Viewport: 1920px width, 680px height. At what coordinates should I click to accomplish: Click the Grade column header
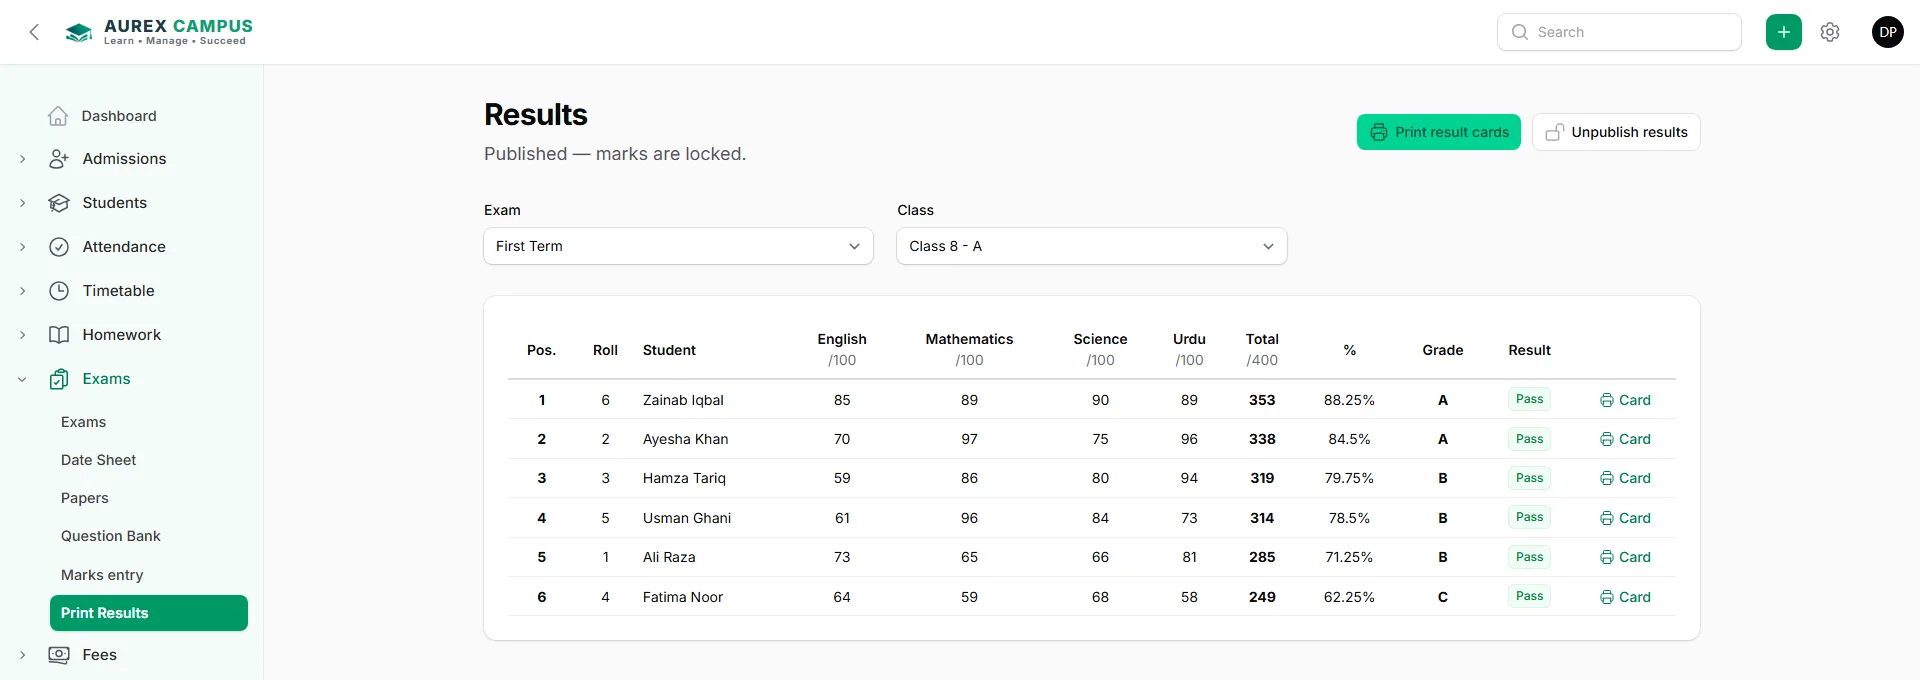click(1442, 350)
